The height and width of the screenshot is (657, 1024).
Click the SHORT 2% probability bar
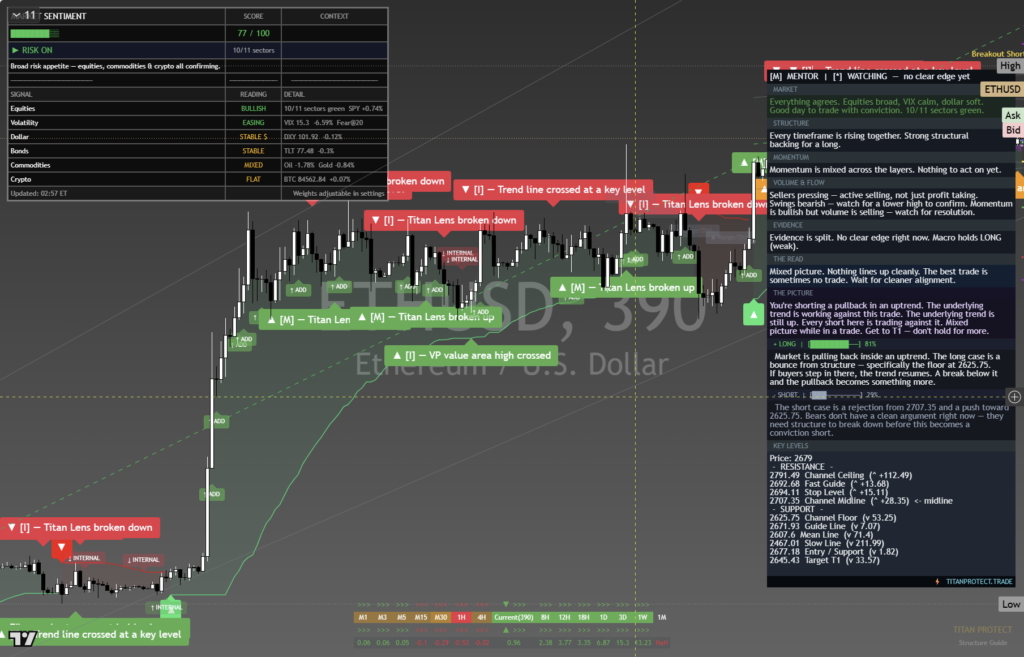835,395
